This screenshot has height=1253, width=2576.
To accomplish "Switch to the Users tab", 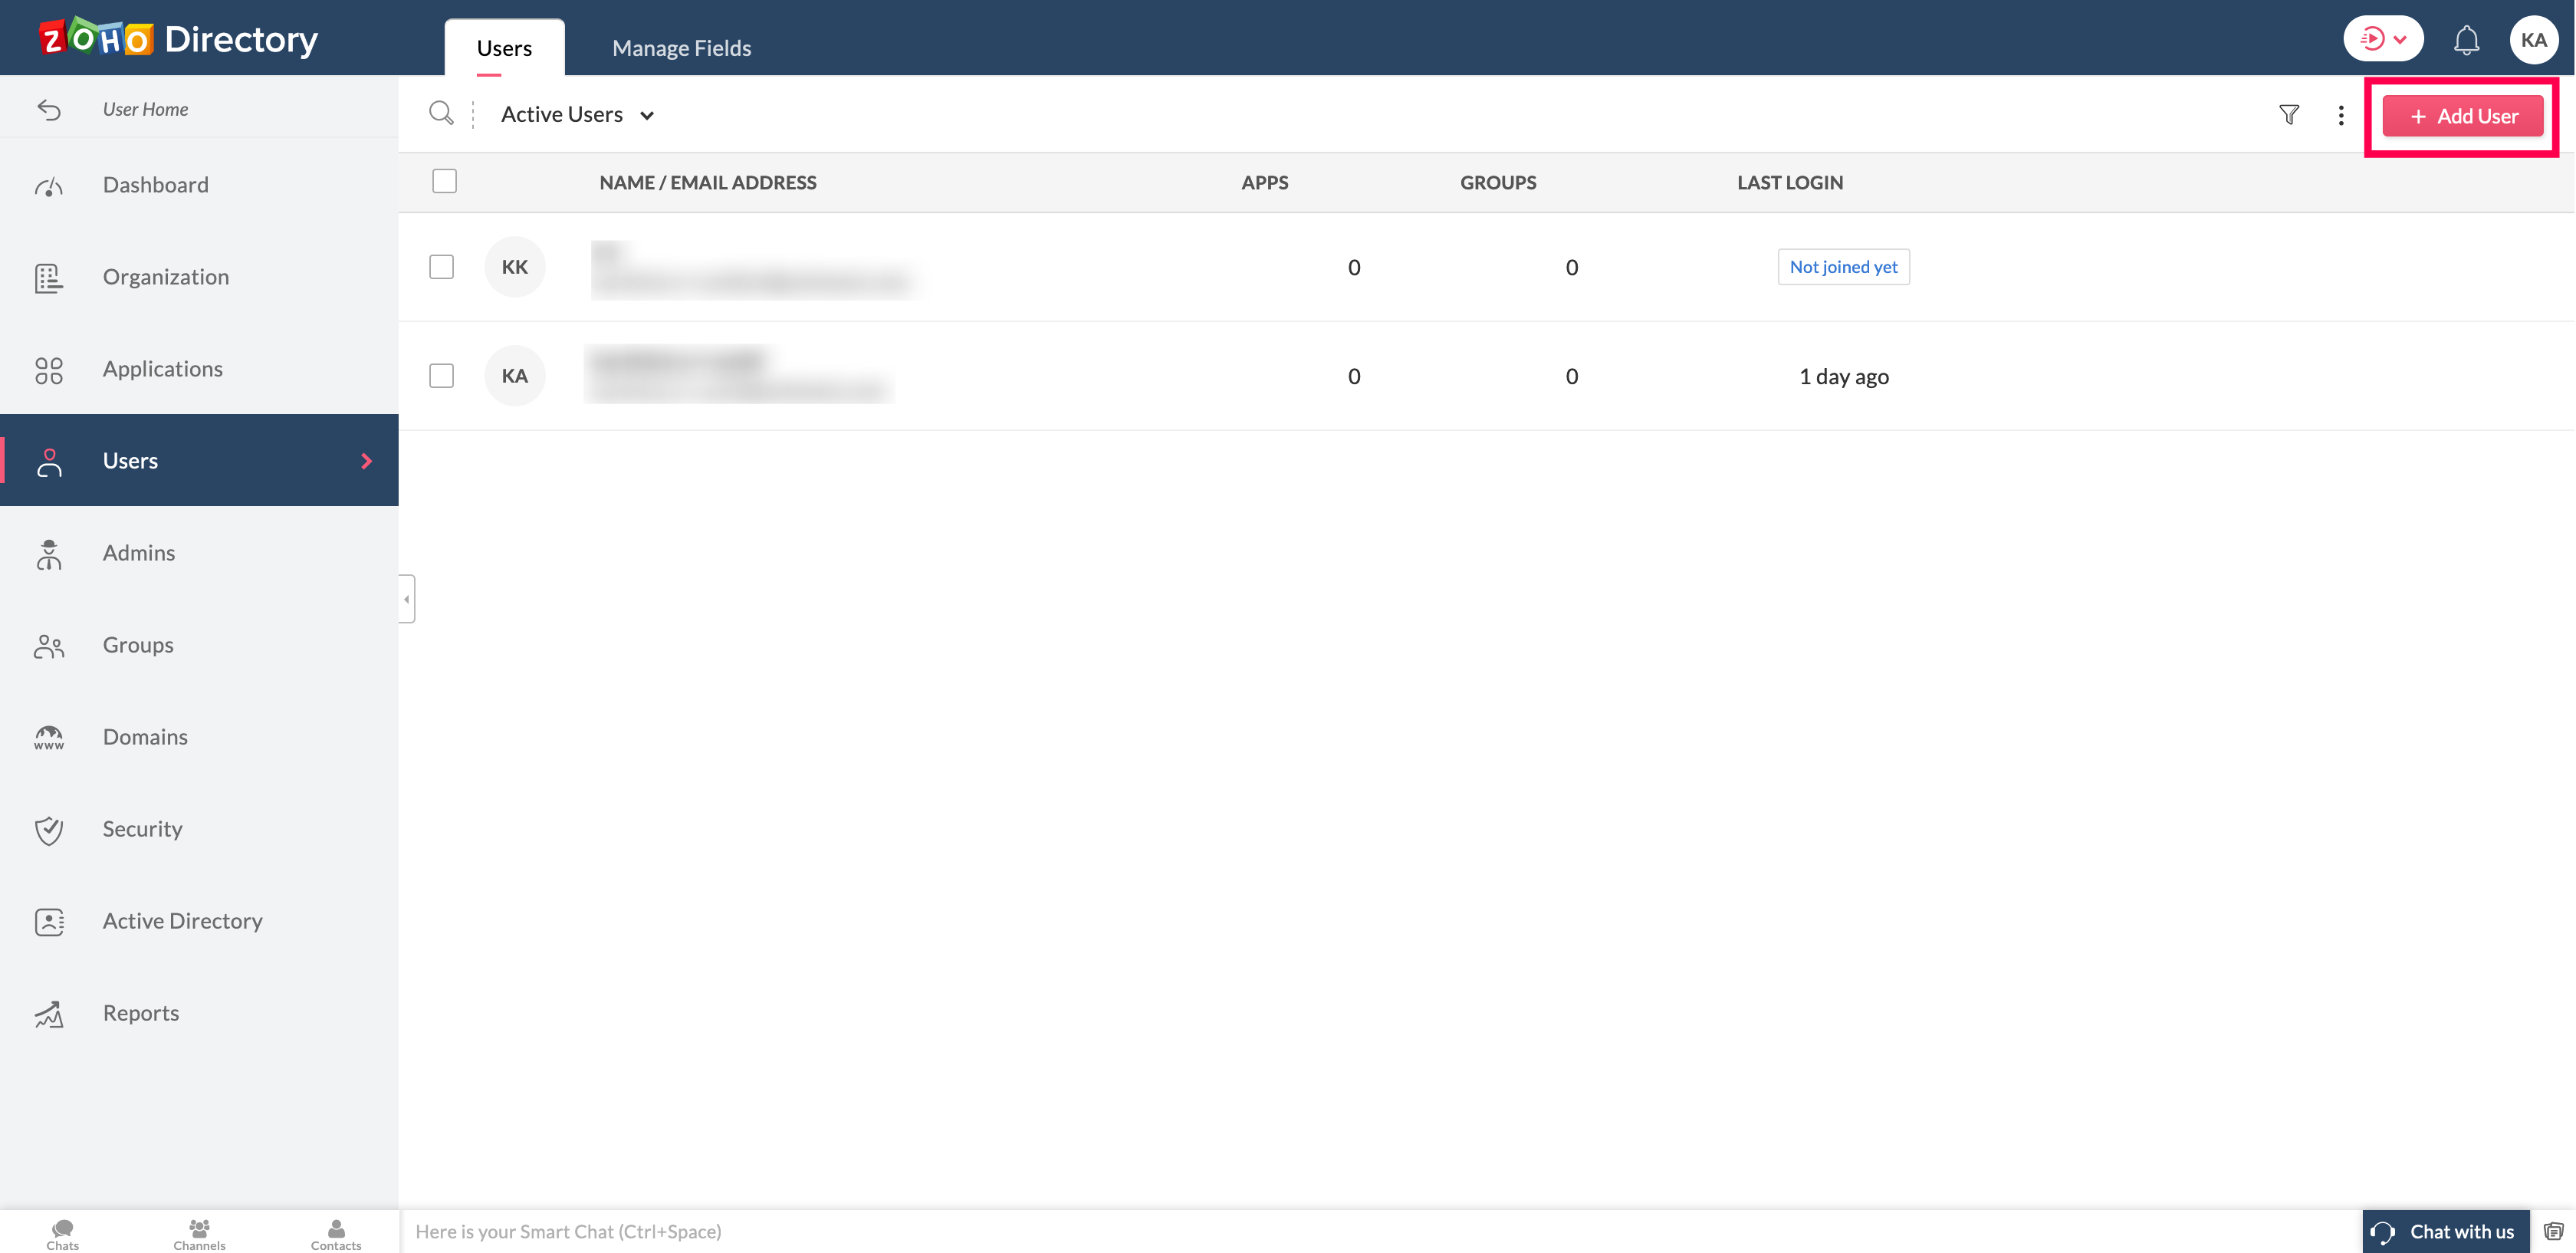I will point(504,46).
